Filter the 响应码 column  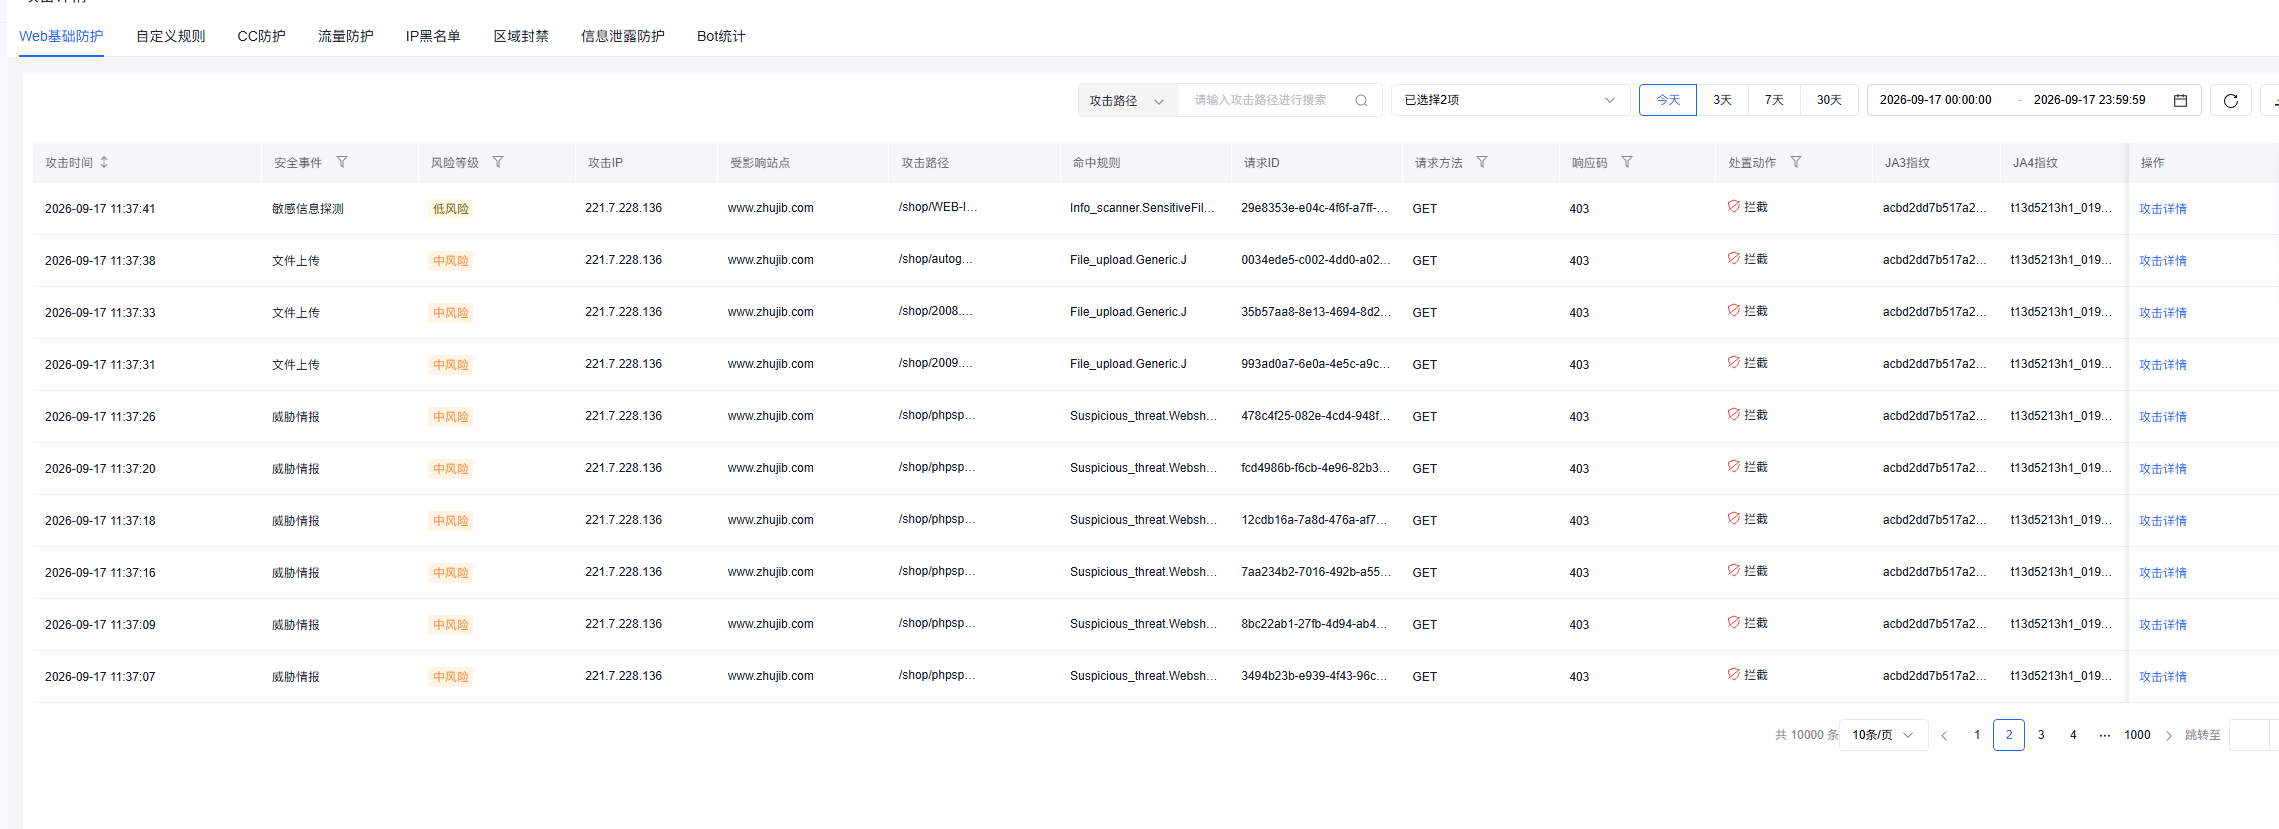click(1627, 162)
